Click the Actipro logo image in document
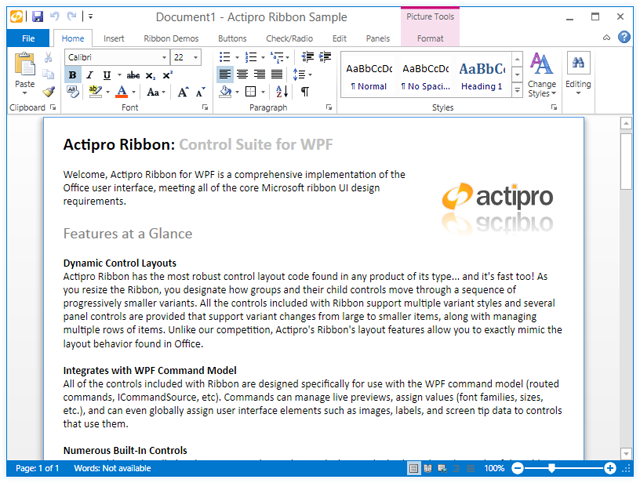The width and height of the screenshot is (640, 483). tap(497, 208)
